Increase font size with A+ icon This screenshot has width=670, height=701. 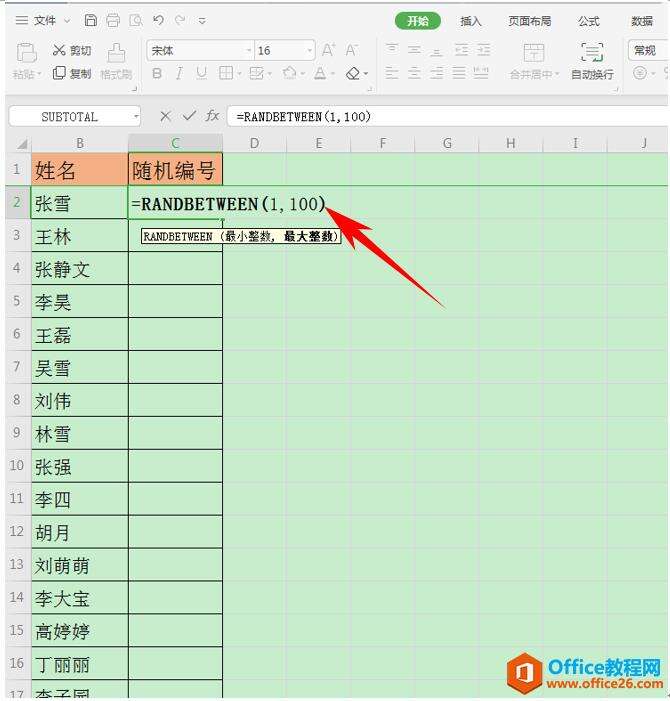(329, 50)
